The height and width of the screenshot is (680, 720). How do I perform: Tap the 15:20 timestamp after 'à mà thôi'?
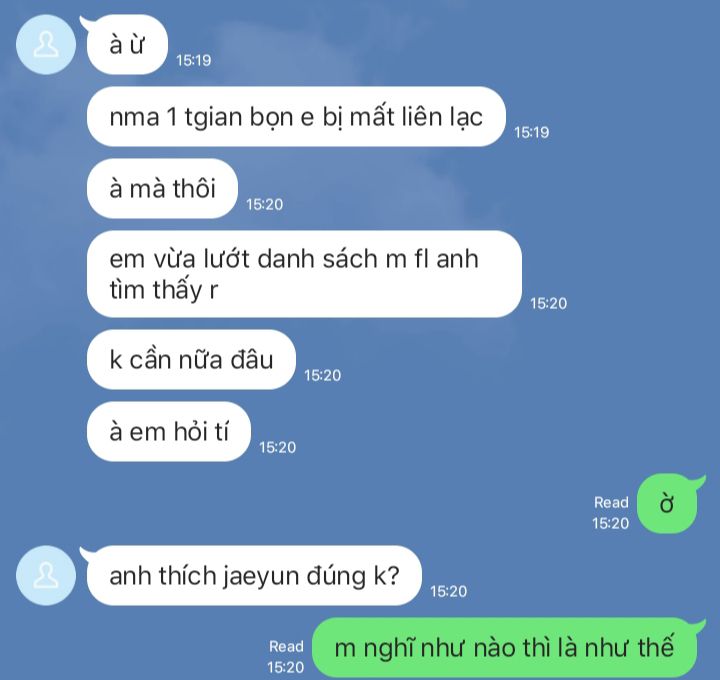[x=264, y=204]
